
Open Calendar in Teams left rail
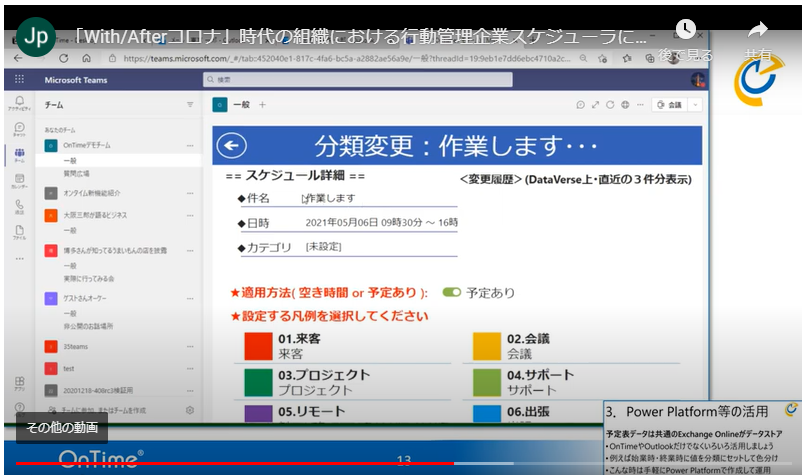[x=19, y=180]
